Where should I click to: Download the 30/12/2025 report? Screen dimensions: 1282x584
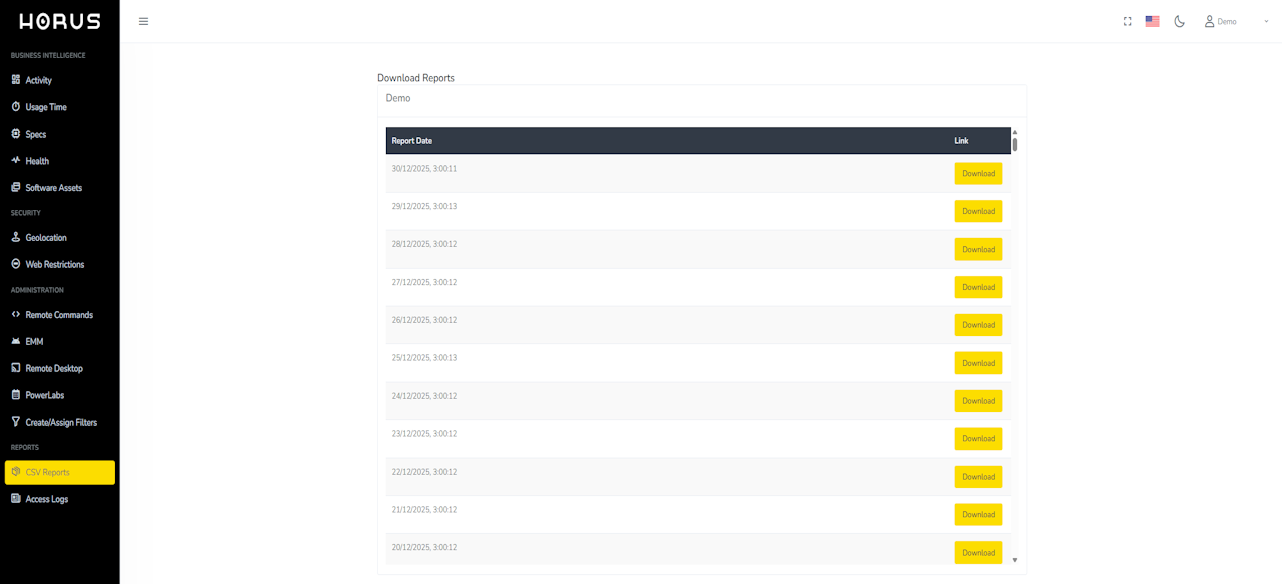977,174
